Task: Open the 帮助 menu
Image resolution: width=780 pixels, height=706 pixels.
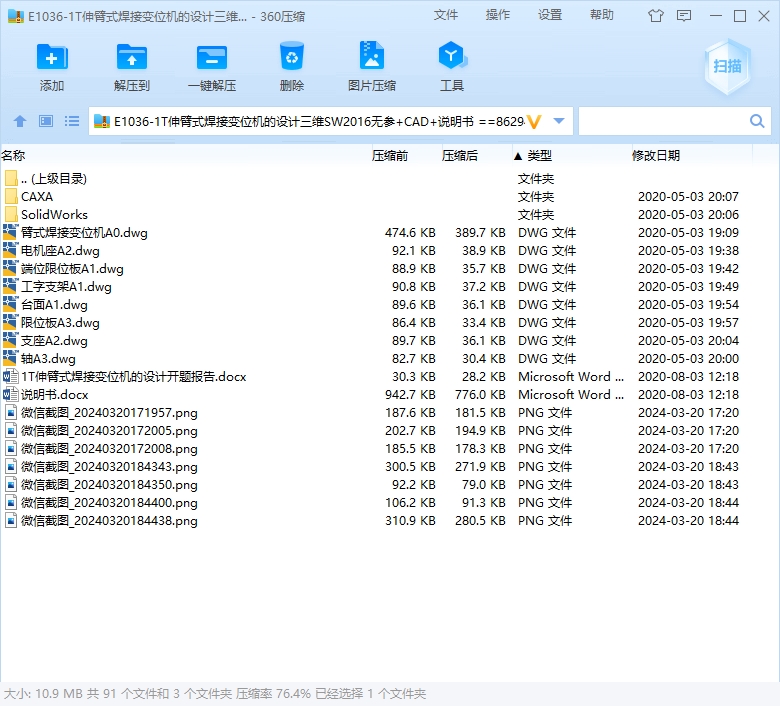Action: pos(602,15)
